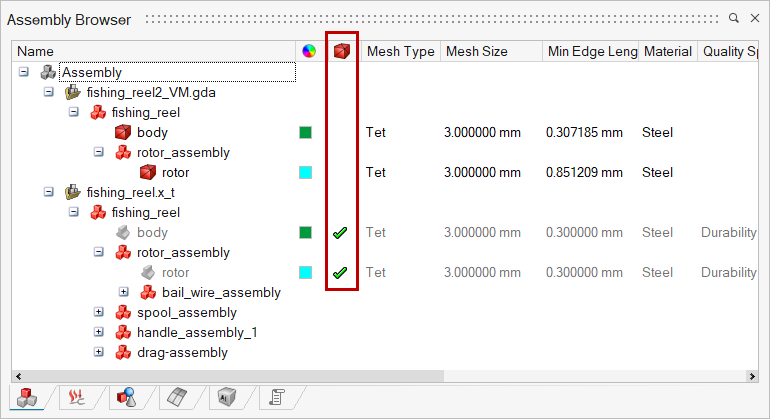Expand the handle_assembly_1 node
The width and height of the screenshot is (770, 419).
click(x=99, y=332)
